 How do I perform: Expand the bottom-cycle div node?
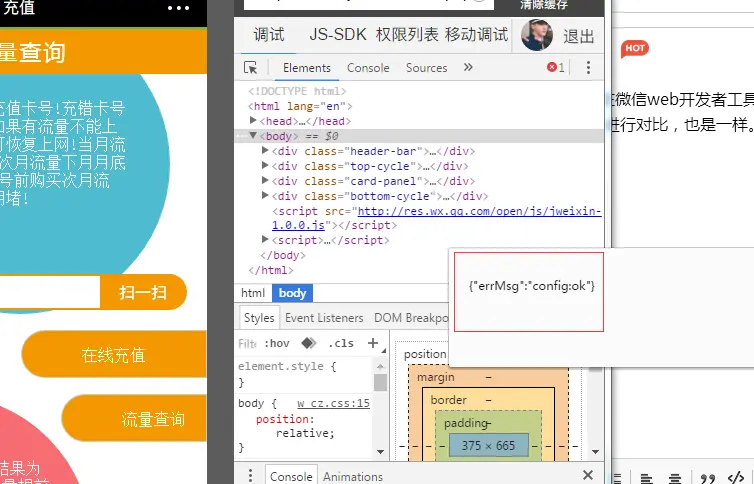(x=264, y=195)
